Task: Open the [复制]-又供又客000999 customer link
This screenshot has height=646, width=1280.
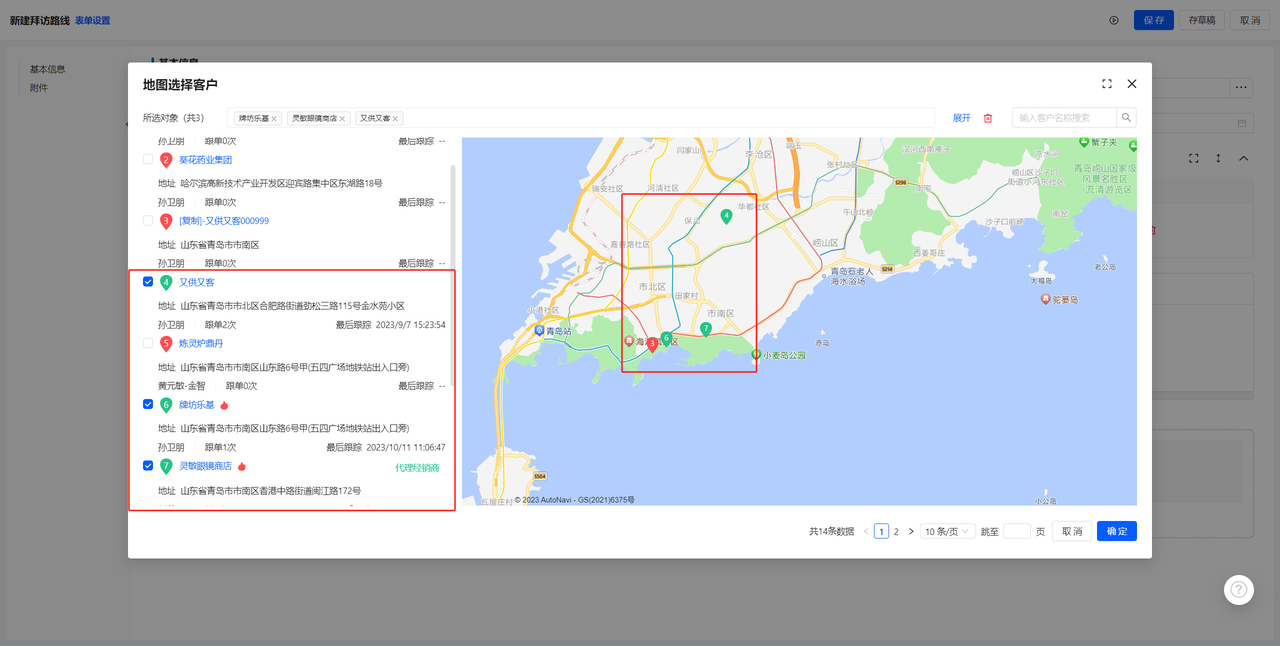Action: [224, 221]
